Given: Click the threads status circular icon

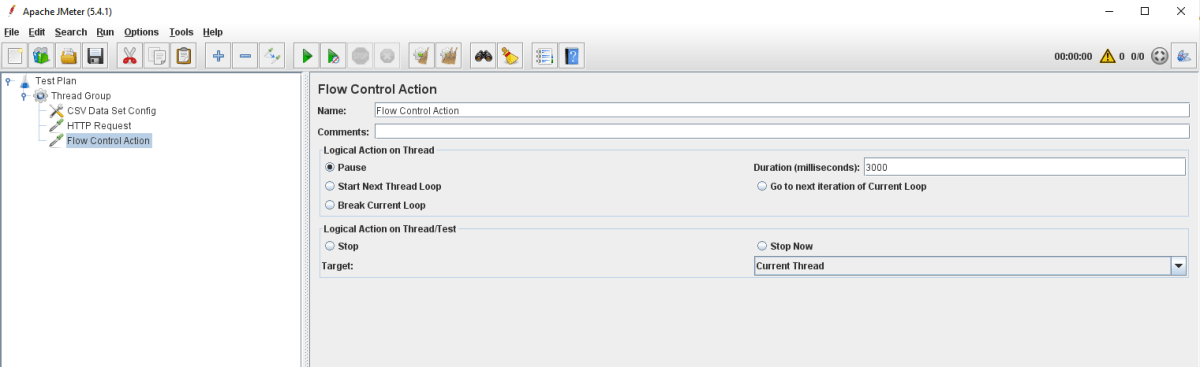Looking at the screenshot, I should click(1159, 57).
